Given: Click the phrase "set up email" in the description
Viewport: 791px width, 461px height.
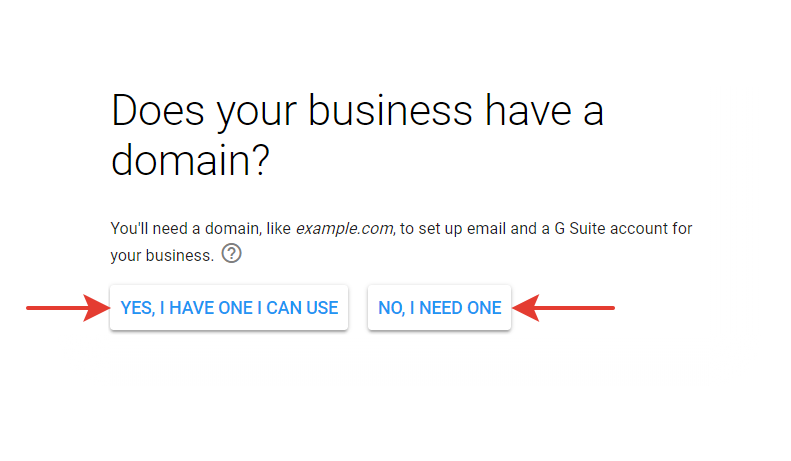Looking at the screenshot, I should (462, 228).
